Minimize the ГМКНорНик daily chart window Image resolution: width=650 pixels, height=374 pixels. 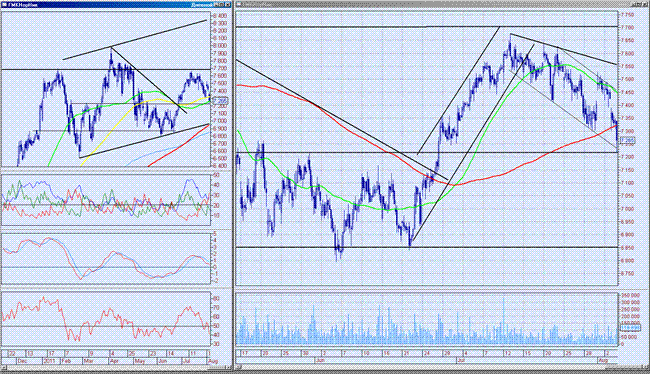216,5
